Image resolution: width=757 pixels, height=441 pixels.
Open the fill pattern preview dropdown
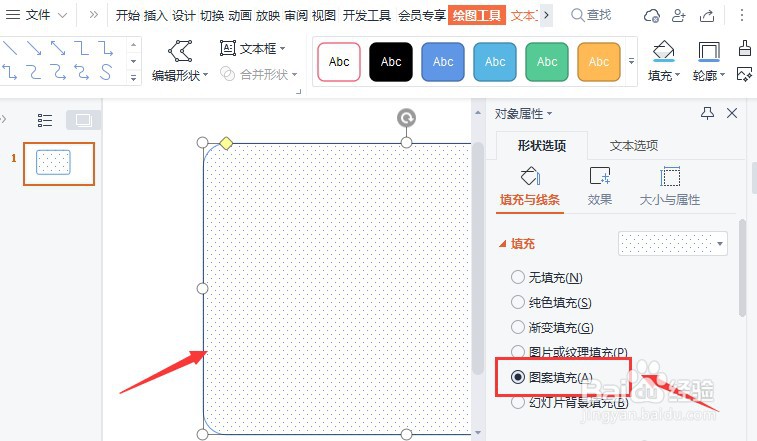673,243
